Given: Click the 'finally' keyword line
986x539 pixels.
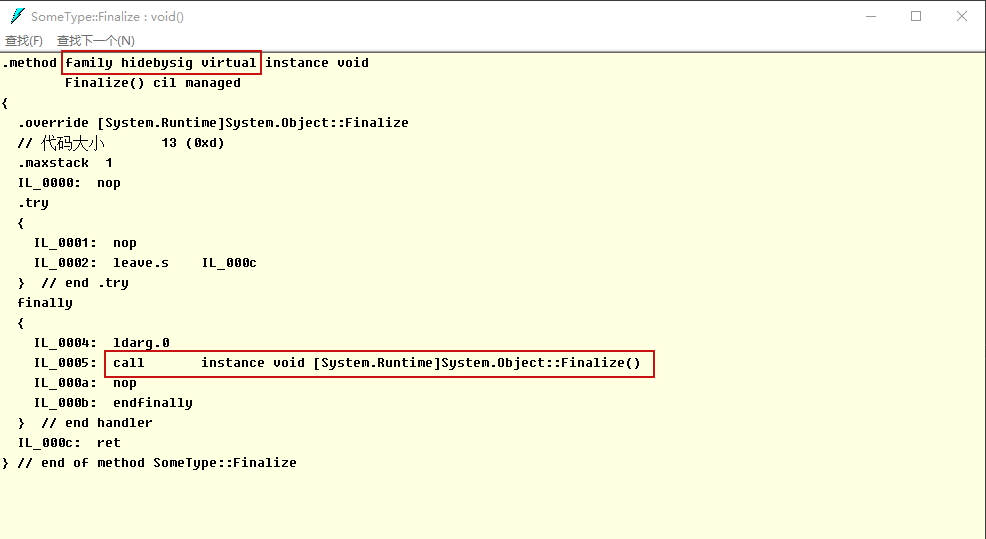Looking at the screenshot, I should (x=45, y=303).
